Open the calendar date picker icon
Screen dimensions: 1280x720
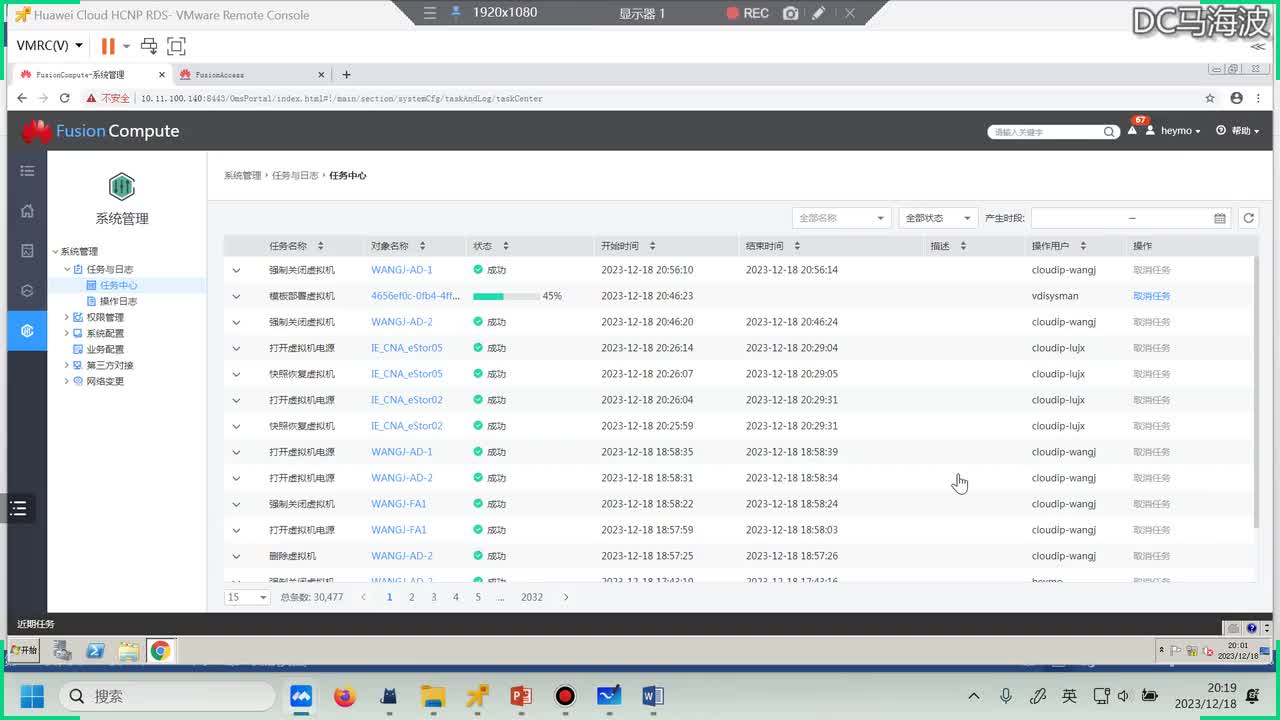pyautogui.click(x=1220, y=218)
